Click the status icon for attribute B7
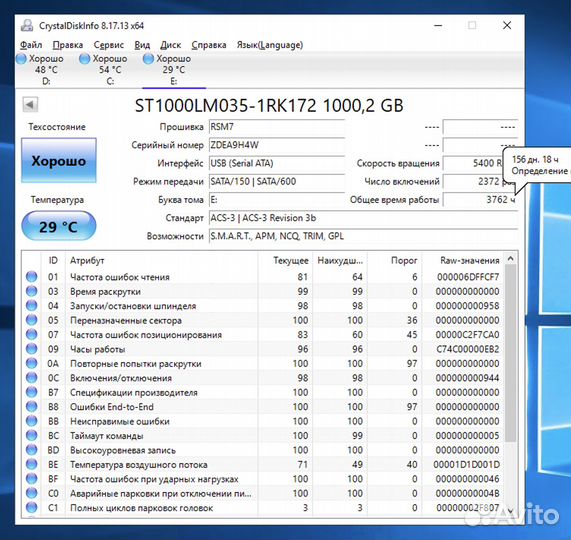 32,392
